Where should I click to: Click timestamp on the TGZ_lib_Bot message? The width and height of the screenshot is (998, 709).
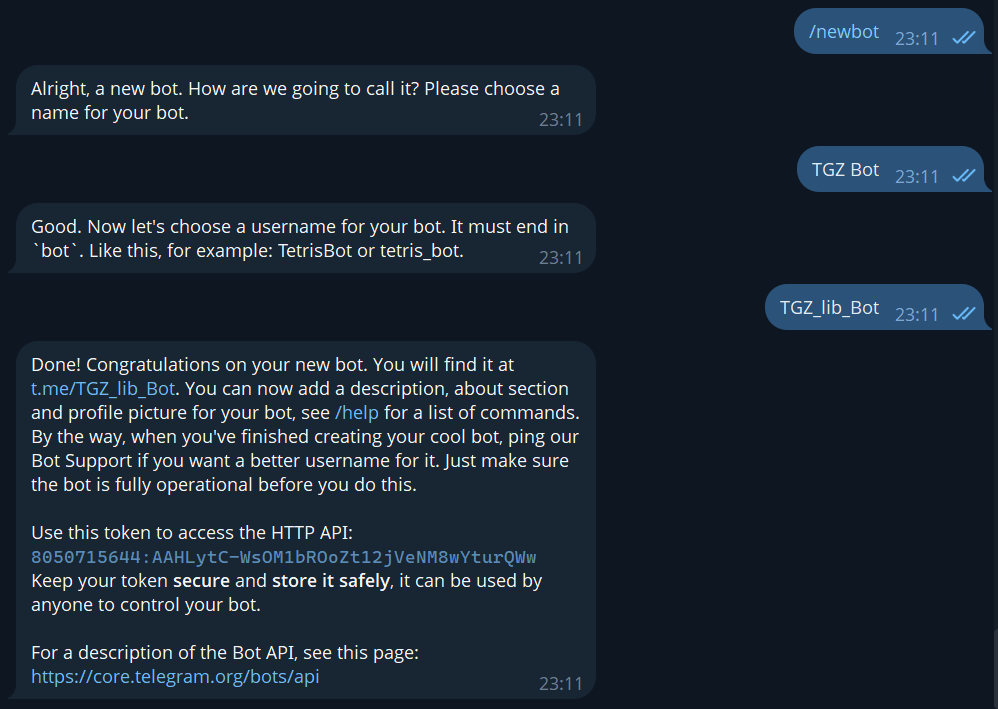tap(917, 315)
